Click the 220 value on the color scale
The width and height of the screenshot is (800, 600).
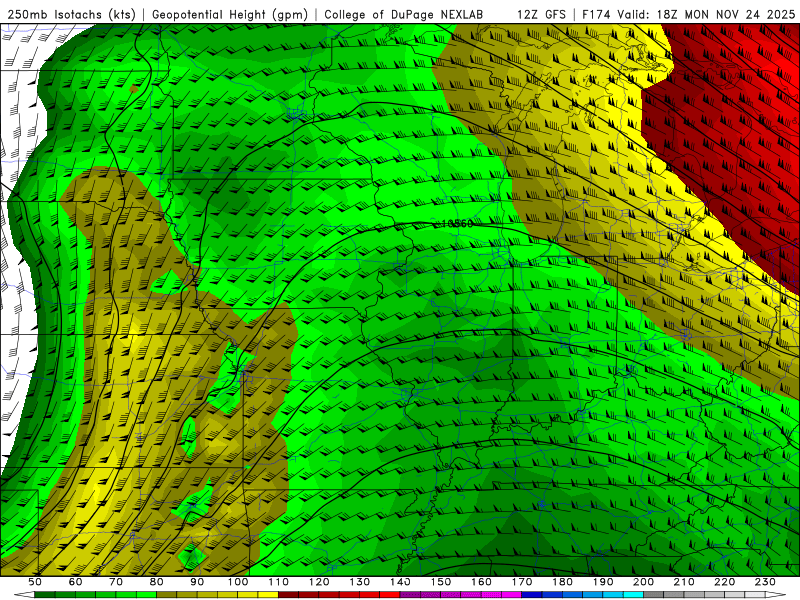725,582
